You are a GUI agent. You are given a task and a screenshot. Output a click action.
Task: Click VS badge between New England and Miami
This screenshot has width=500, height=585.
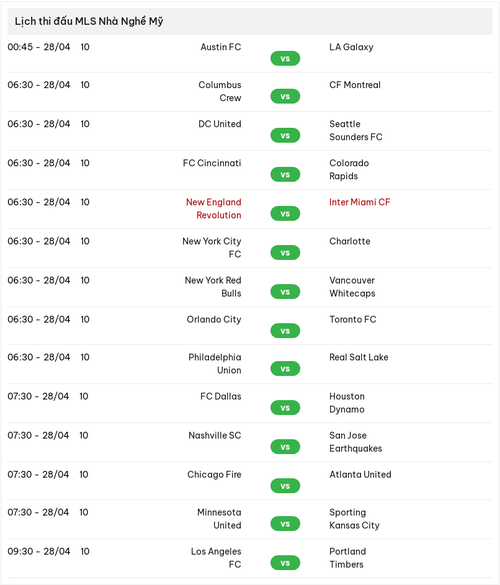(x=285, y=214)
